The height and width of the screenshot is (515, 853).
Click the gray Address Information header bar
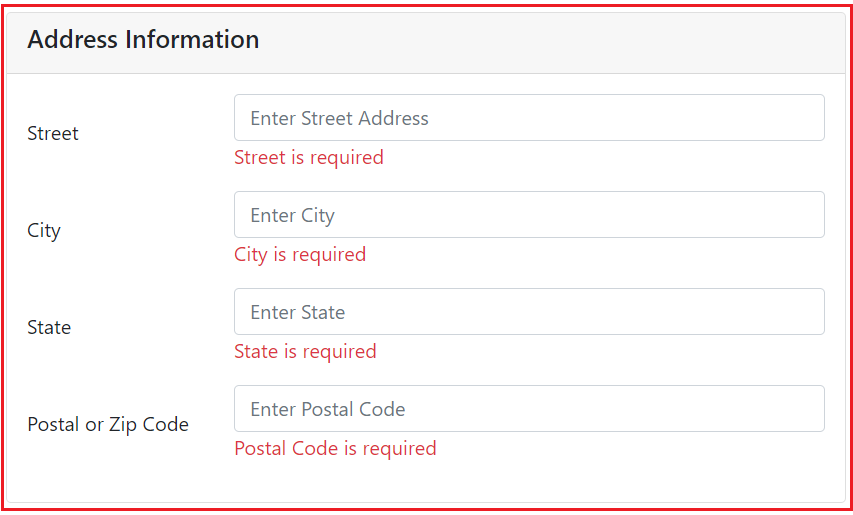coord(425,43)
